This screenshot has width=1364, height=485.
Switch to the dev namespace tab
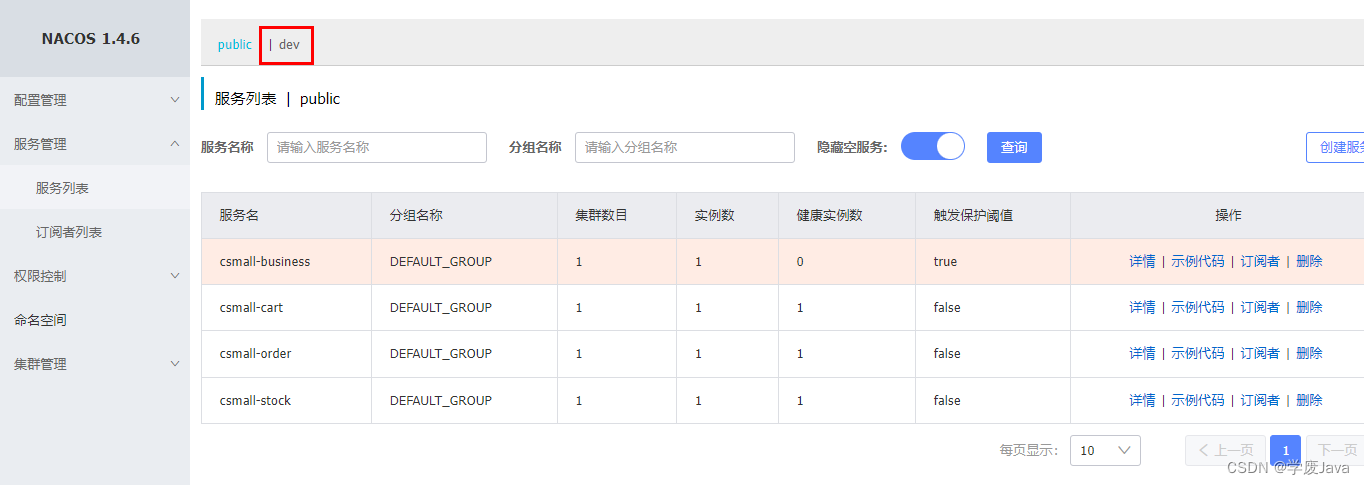click(x=289, y=45)
